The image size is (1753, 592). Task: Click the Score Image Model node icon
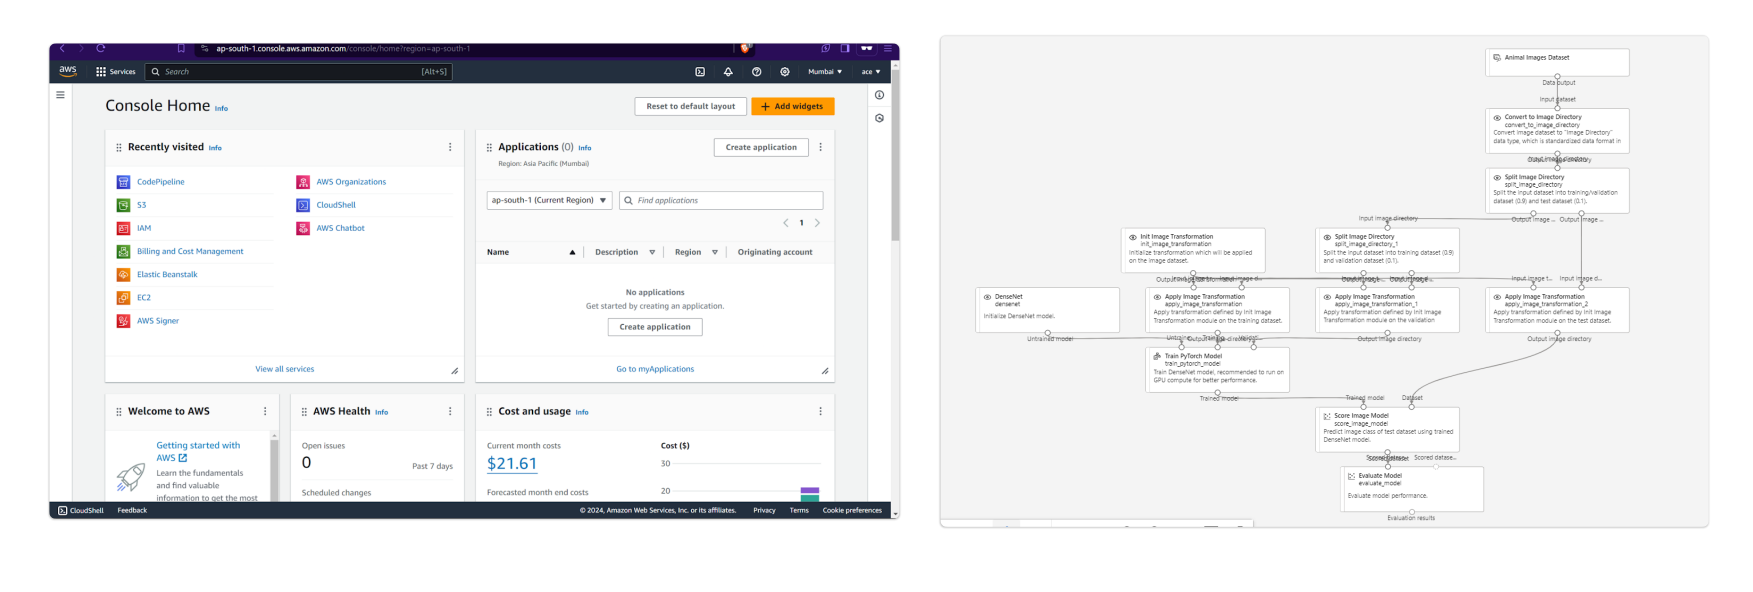(x=1327, y=416)
